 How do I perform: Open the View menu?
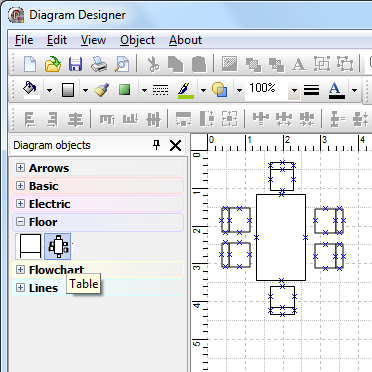(x=93, y=40)
